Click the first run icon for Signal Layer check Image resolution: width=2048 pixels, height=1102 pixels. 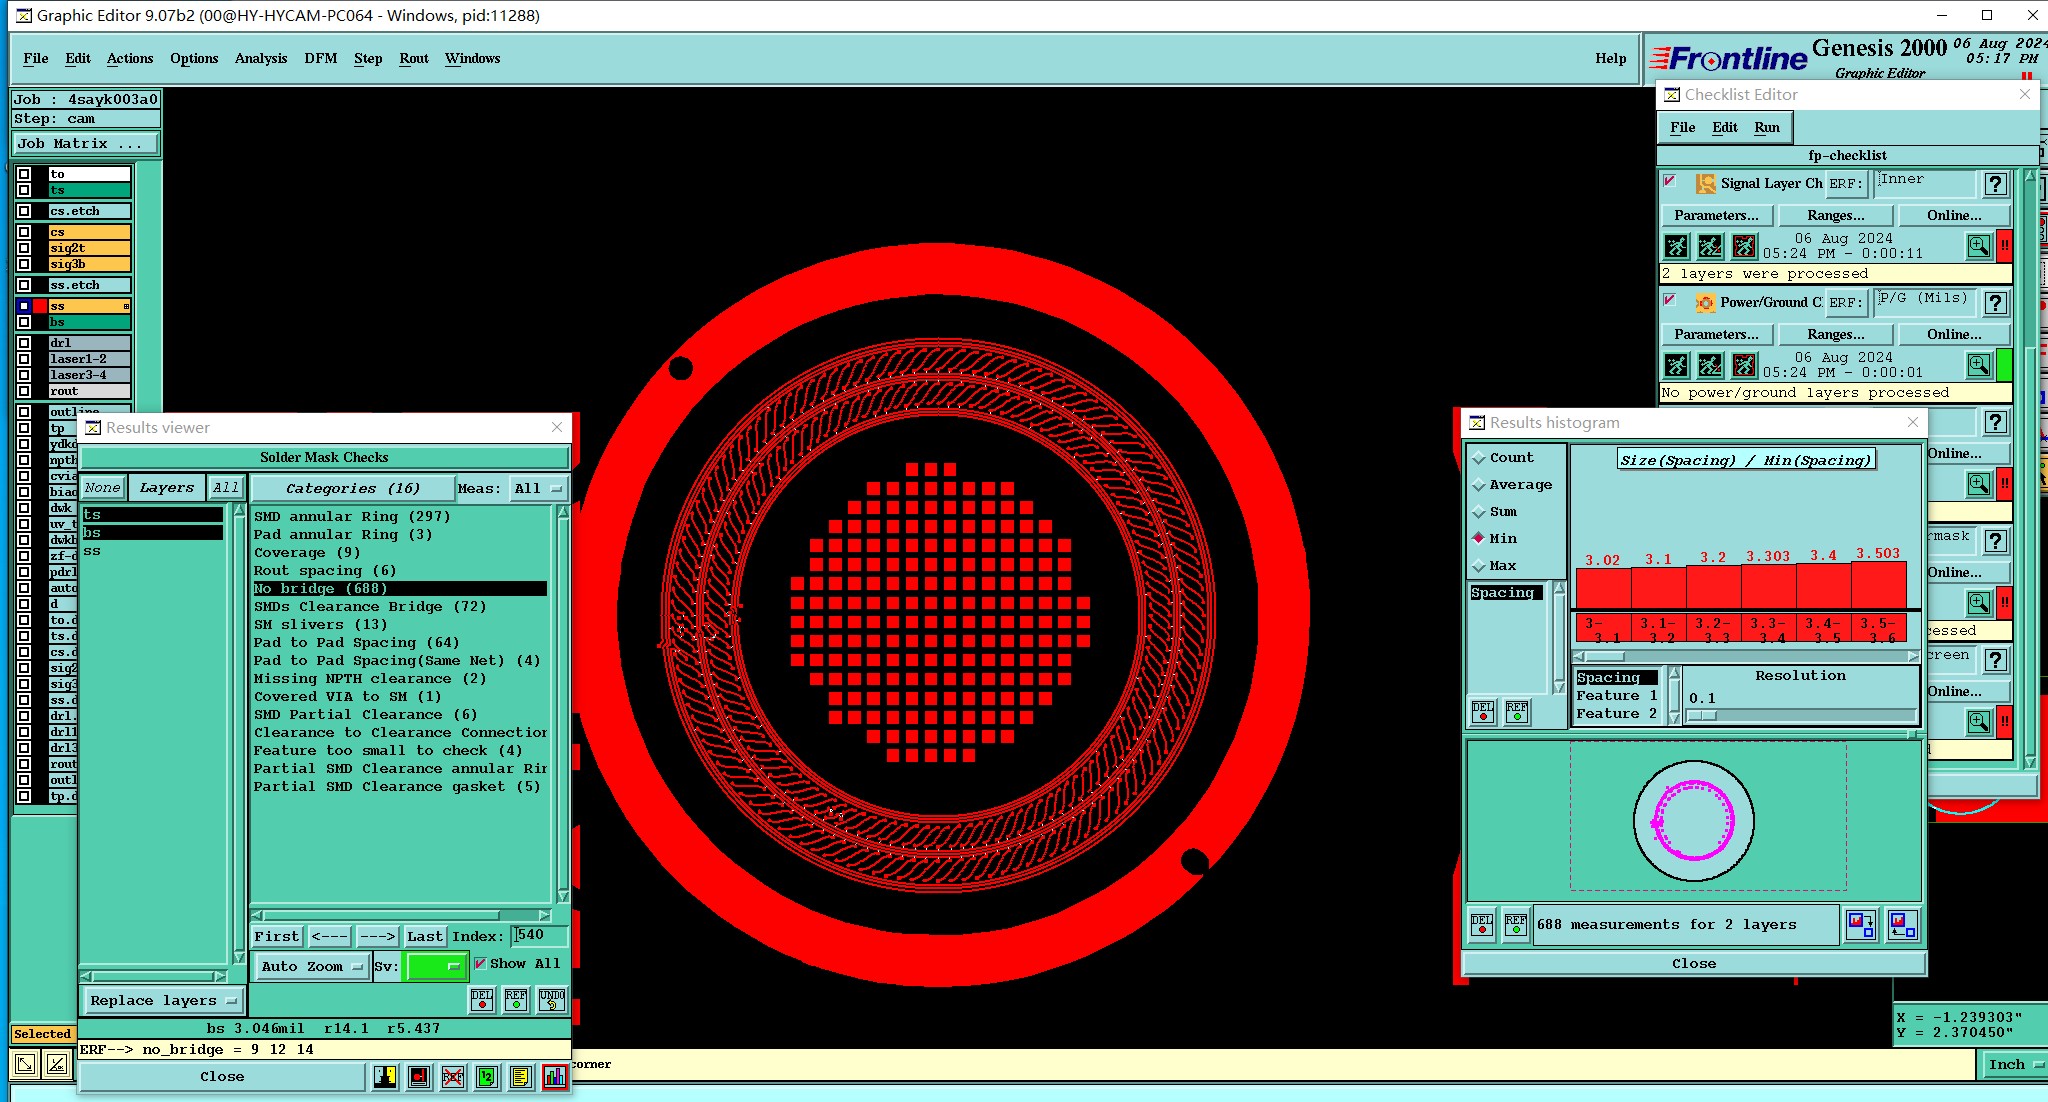1677,246
